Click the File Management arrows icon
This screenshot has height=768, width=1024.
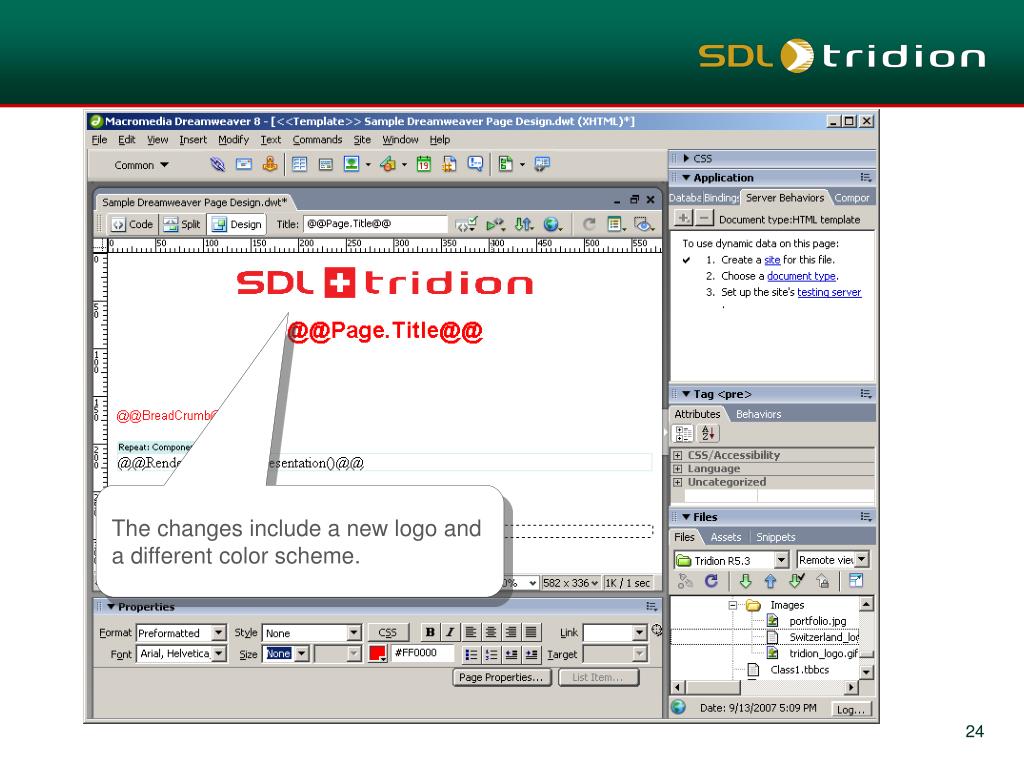tap(524, 225)
